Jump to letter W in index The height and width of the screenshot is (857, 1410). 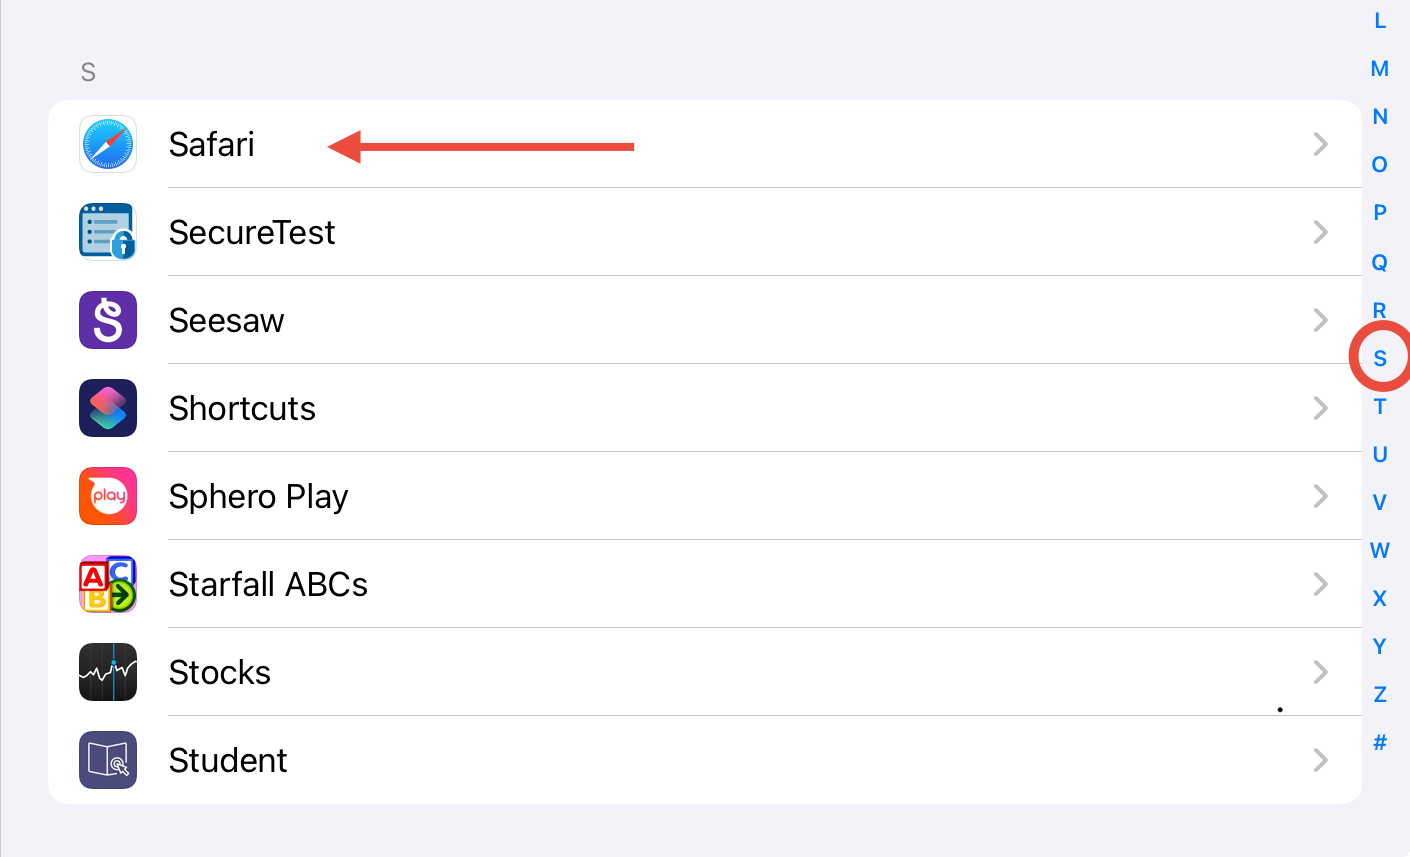1380,550
